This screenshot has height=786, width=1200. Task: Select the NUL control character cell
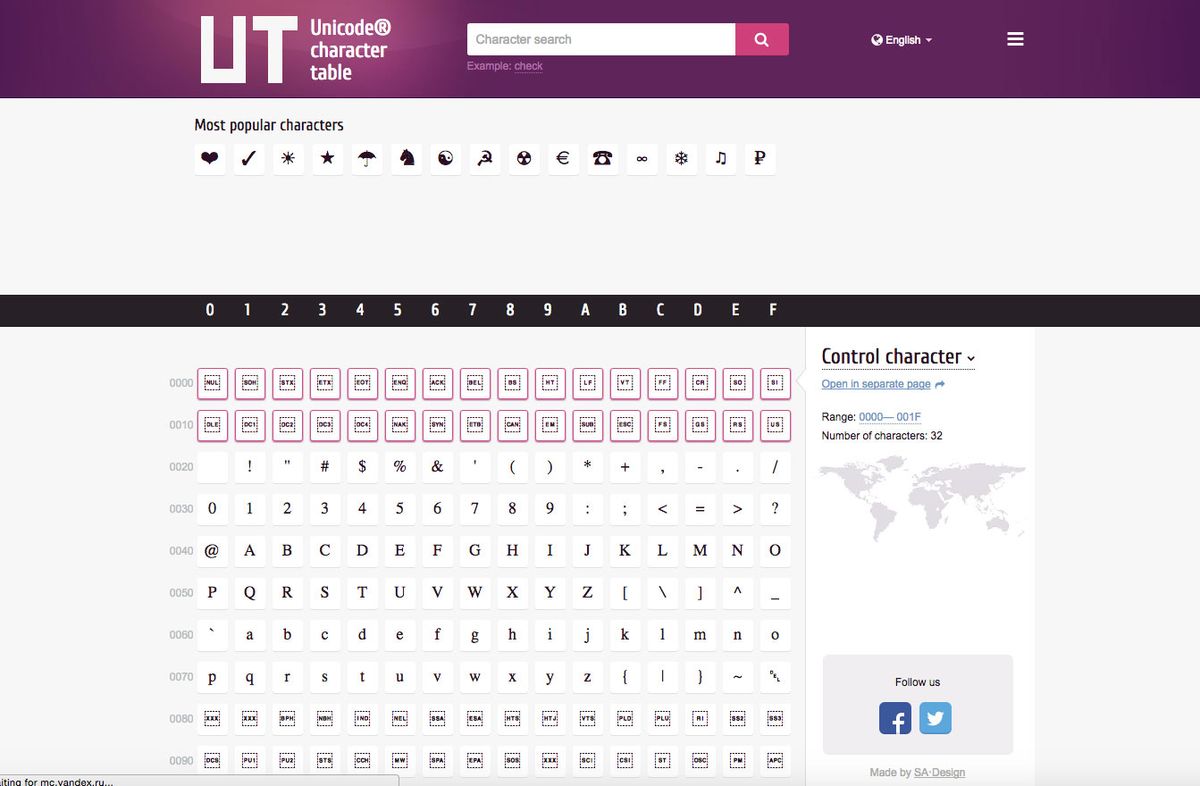pyautogui.click(x=212, y=383)
